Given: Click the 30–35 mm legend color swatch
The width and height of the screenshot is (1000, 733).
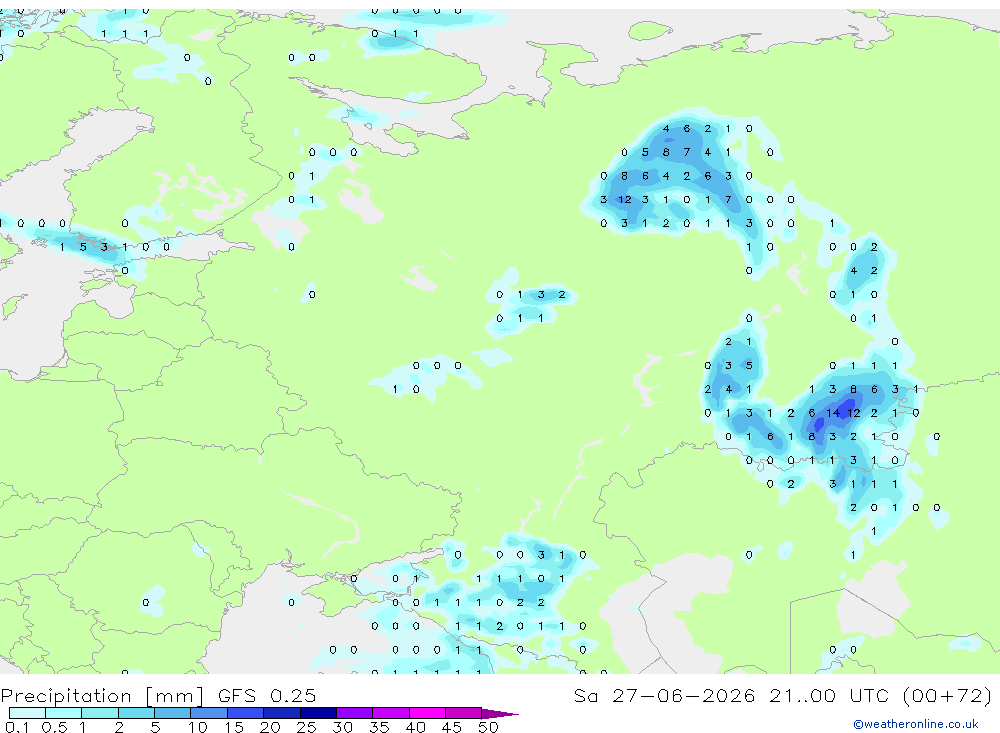Looking at the screenshot, I should (355, 713).
